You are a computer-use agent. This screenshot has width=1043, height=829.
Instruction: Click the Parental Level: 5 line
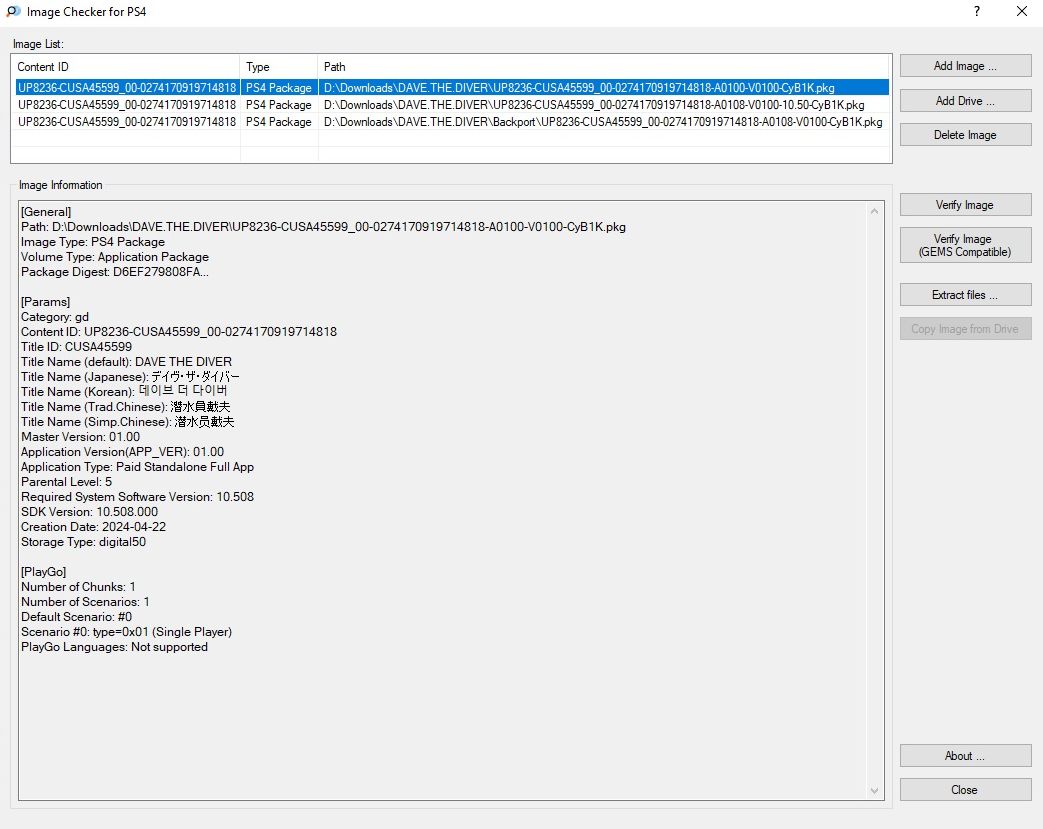coord(67,482)
